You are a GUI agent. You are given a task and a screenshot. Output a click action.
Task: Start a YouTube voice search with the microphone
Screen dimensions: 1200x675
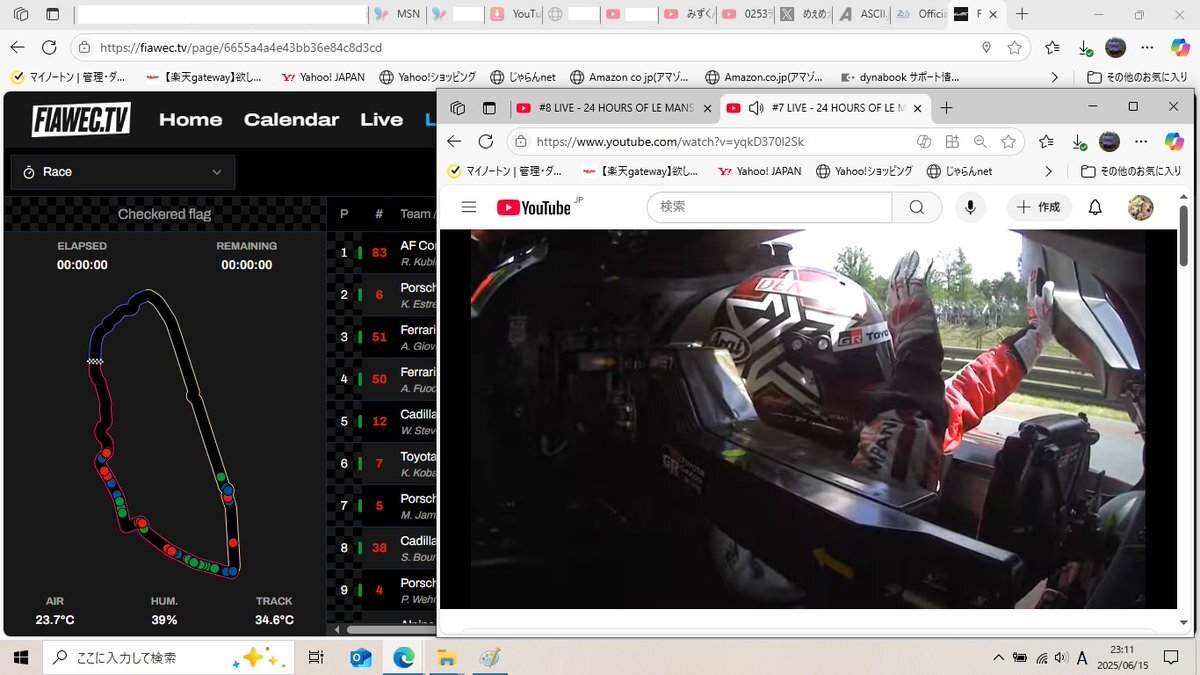968,207
